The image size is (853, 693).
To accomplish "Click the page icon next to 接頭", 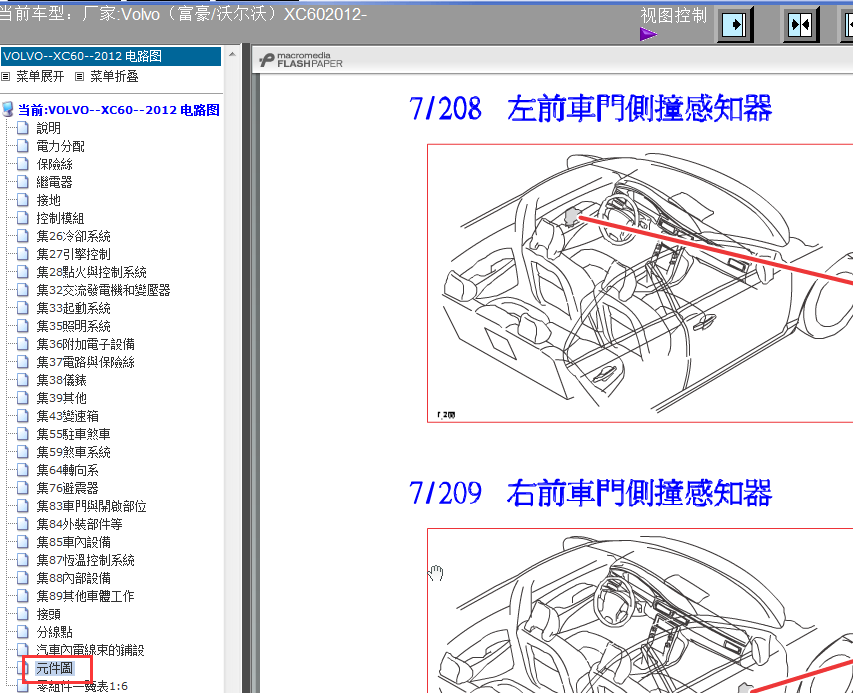I will point(22,614).
